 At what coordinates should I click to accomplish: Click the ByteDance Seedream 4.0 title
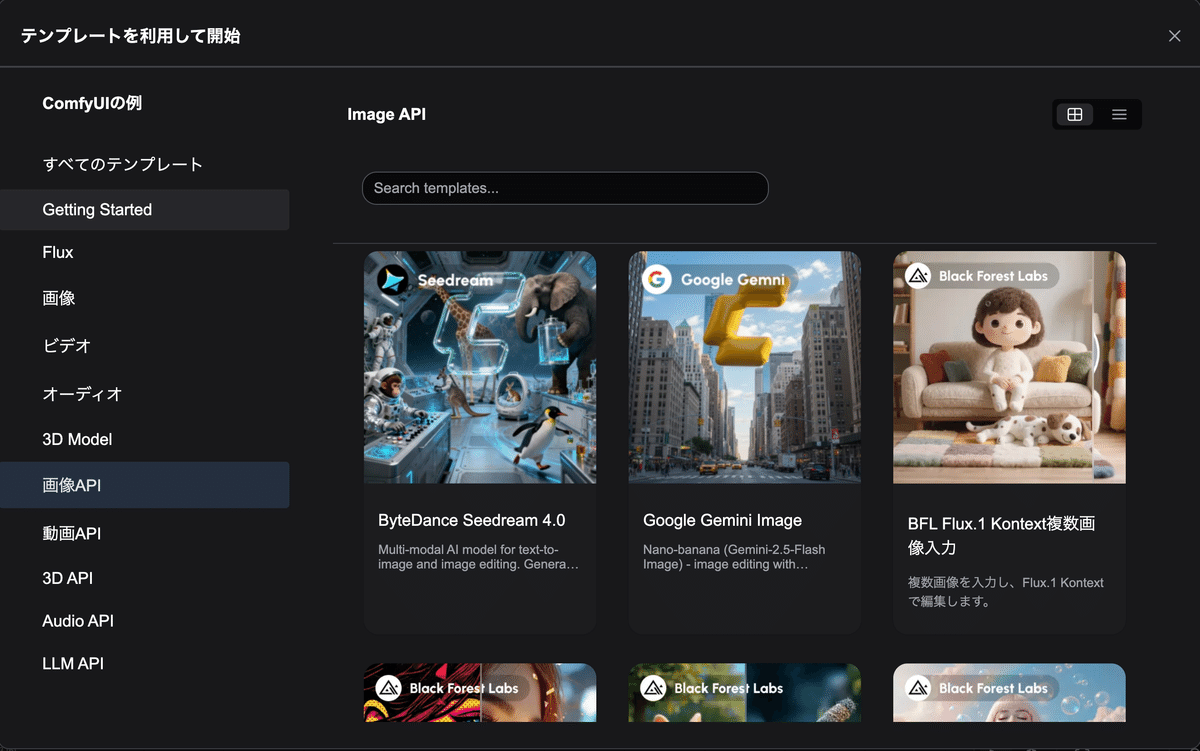click(472, 521)
